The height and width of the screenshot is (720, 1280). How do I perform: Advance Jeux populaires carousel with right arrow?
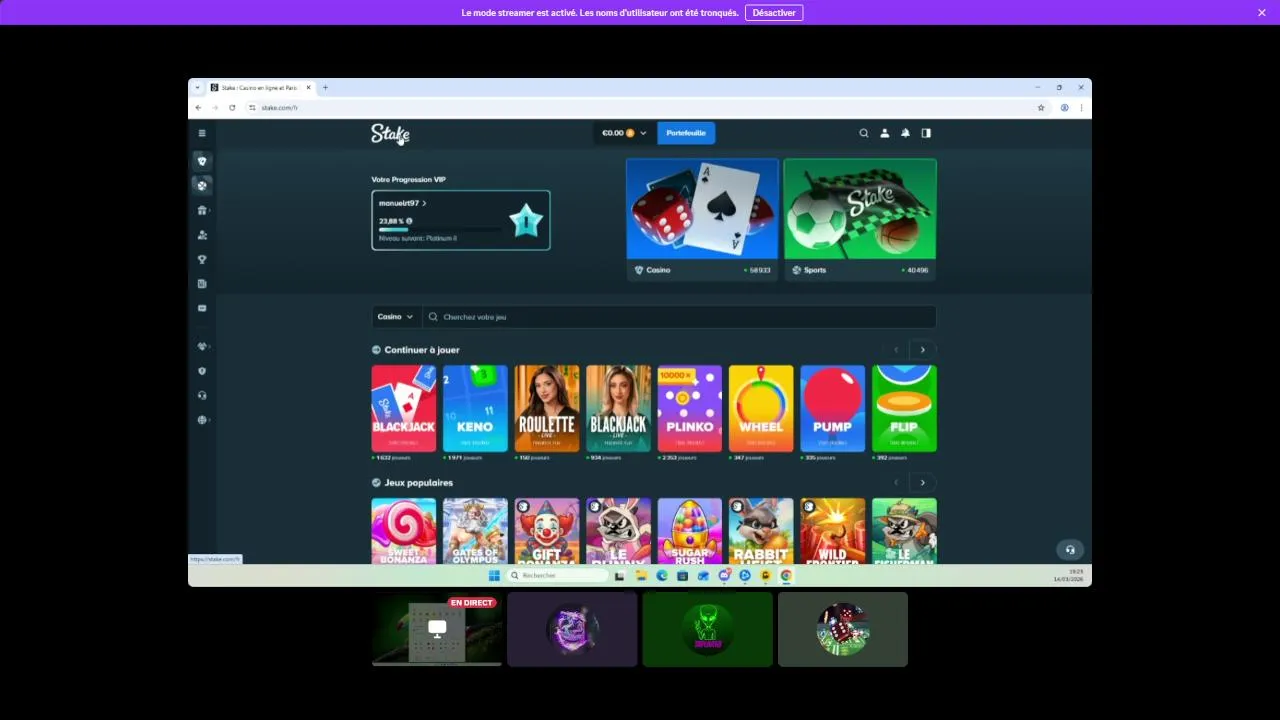[922, 482]
